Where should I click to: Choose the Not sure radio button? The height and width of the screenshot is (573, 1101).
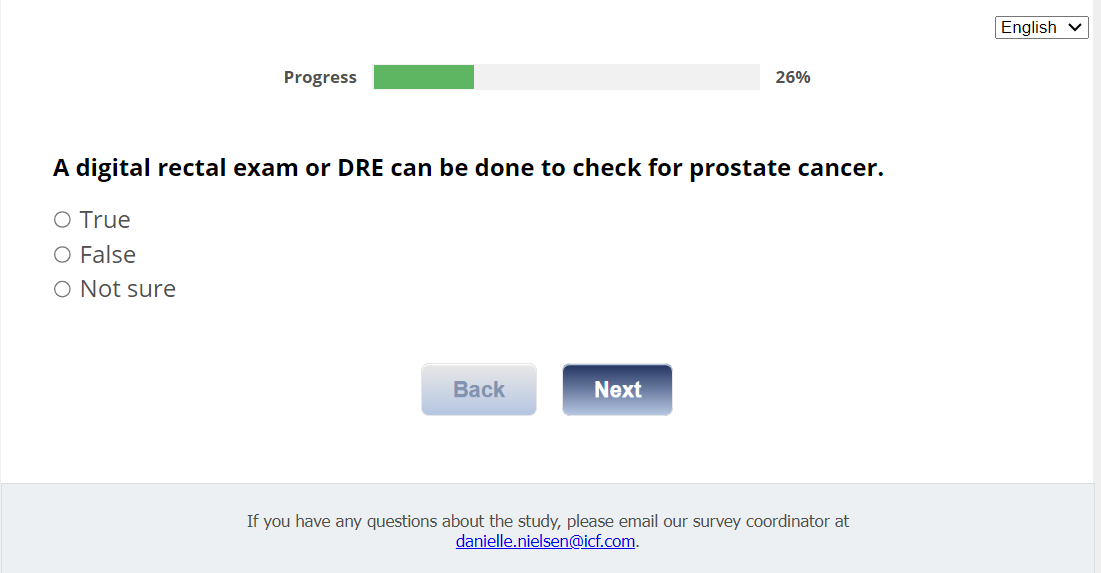click(x=62, y=289)
